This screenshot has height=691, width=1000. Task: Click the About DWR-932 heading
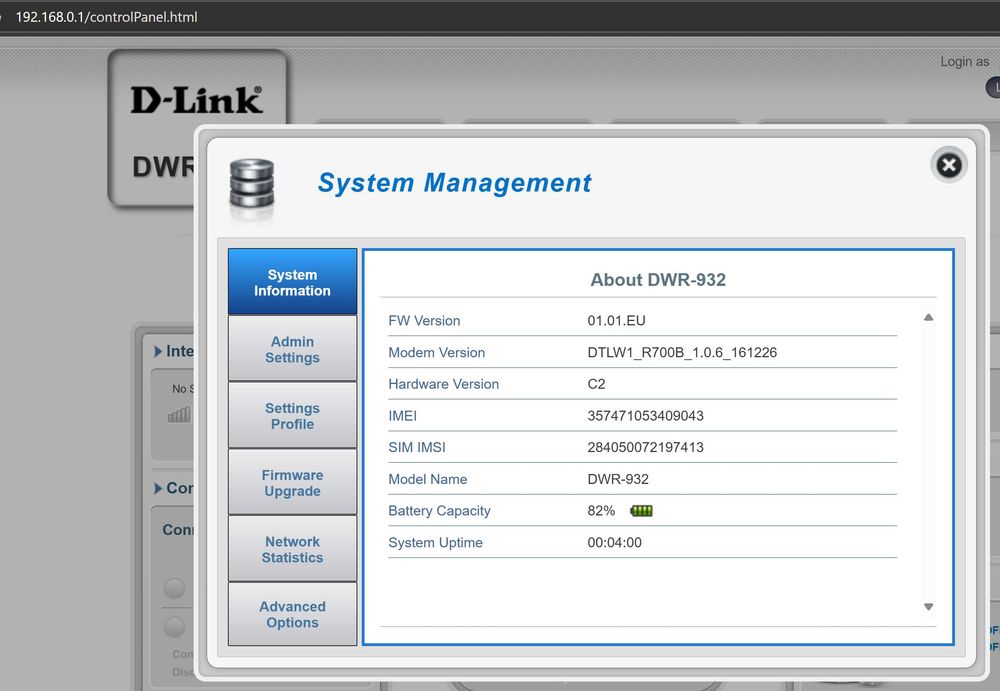click(x=658, y=280)
